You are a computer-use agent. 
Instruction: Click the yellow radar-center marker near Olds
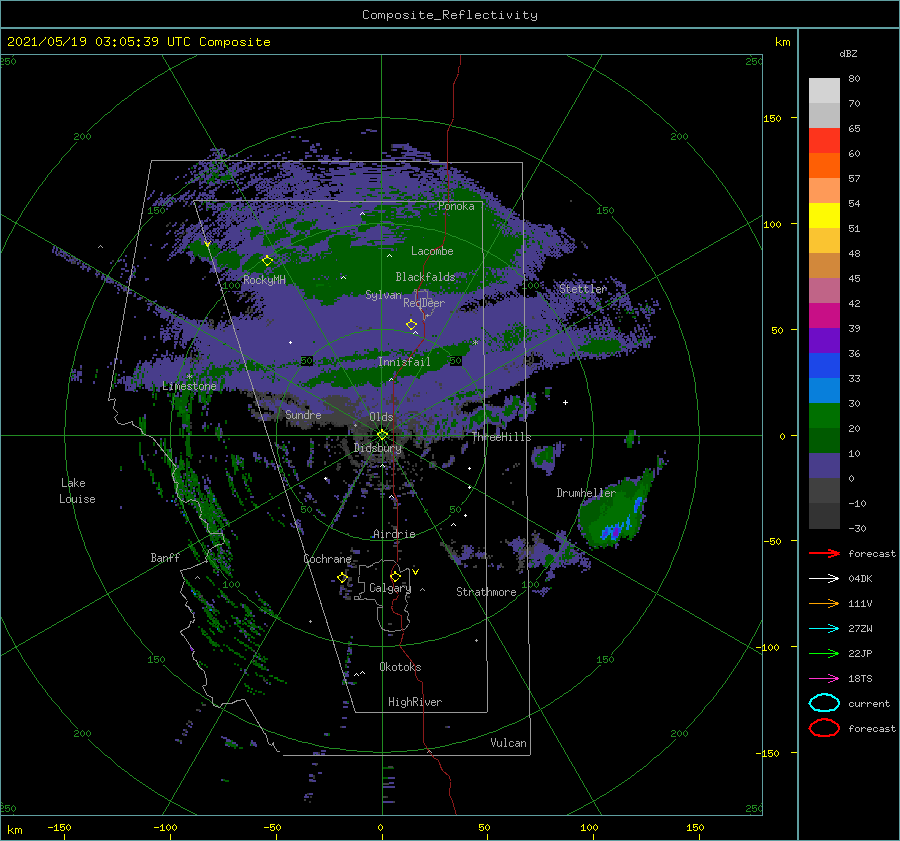(382, 435)
